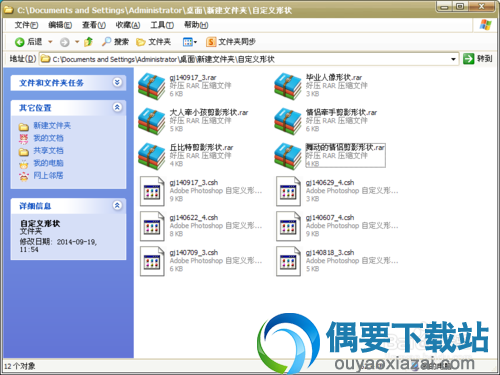
Task: Toggle the Folders (文件夹) pane button
Action: [153, 42]
